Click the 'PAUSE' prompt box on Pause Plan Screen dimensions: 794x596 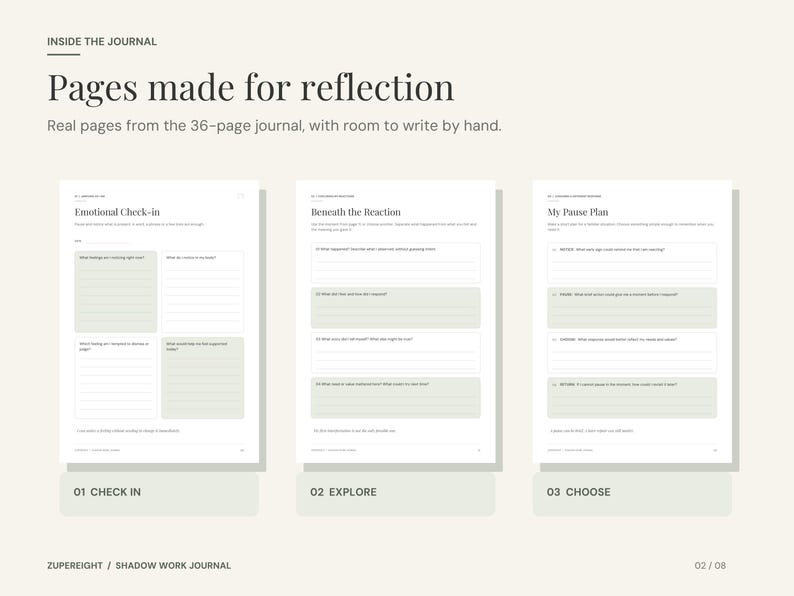[x=632, y=308]
